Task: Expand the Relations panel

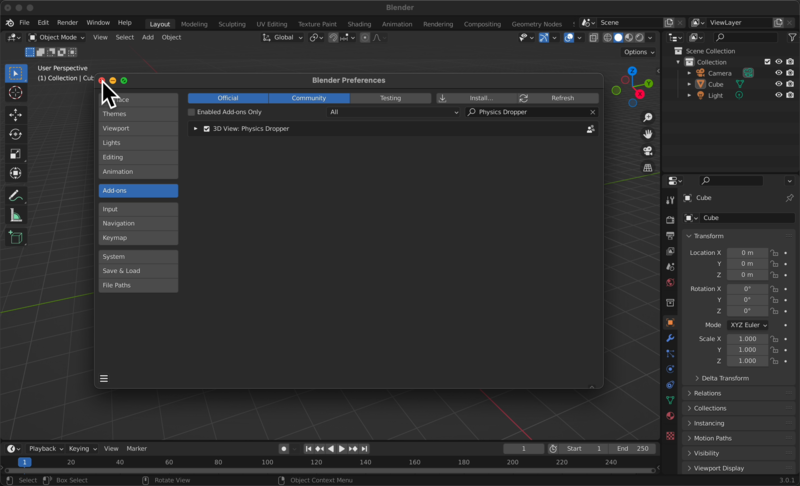Action: click(x=707, y=393)
